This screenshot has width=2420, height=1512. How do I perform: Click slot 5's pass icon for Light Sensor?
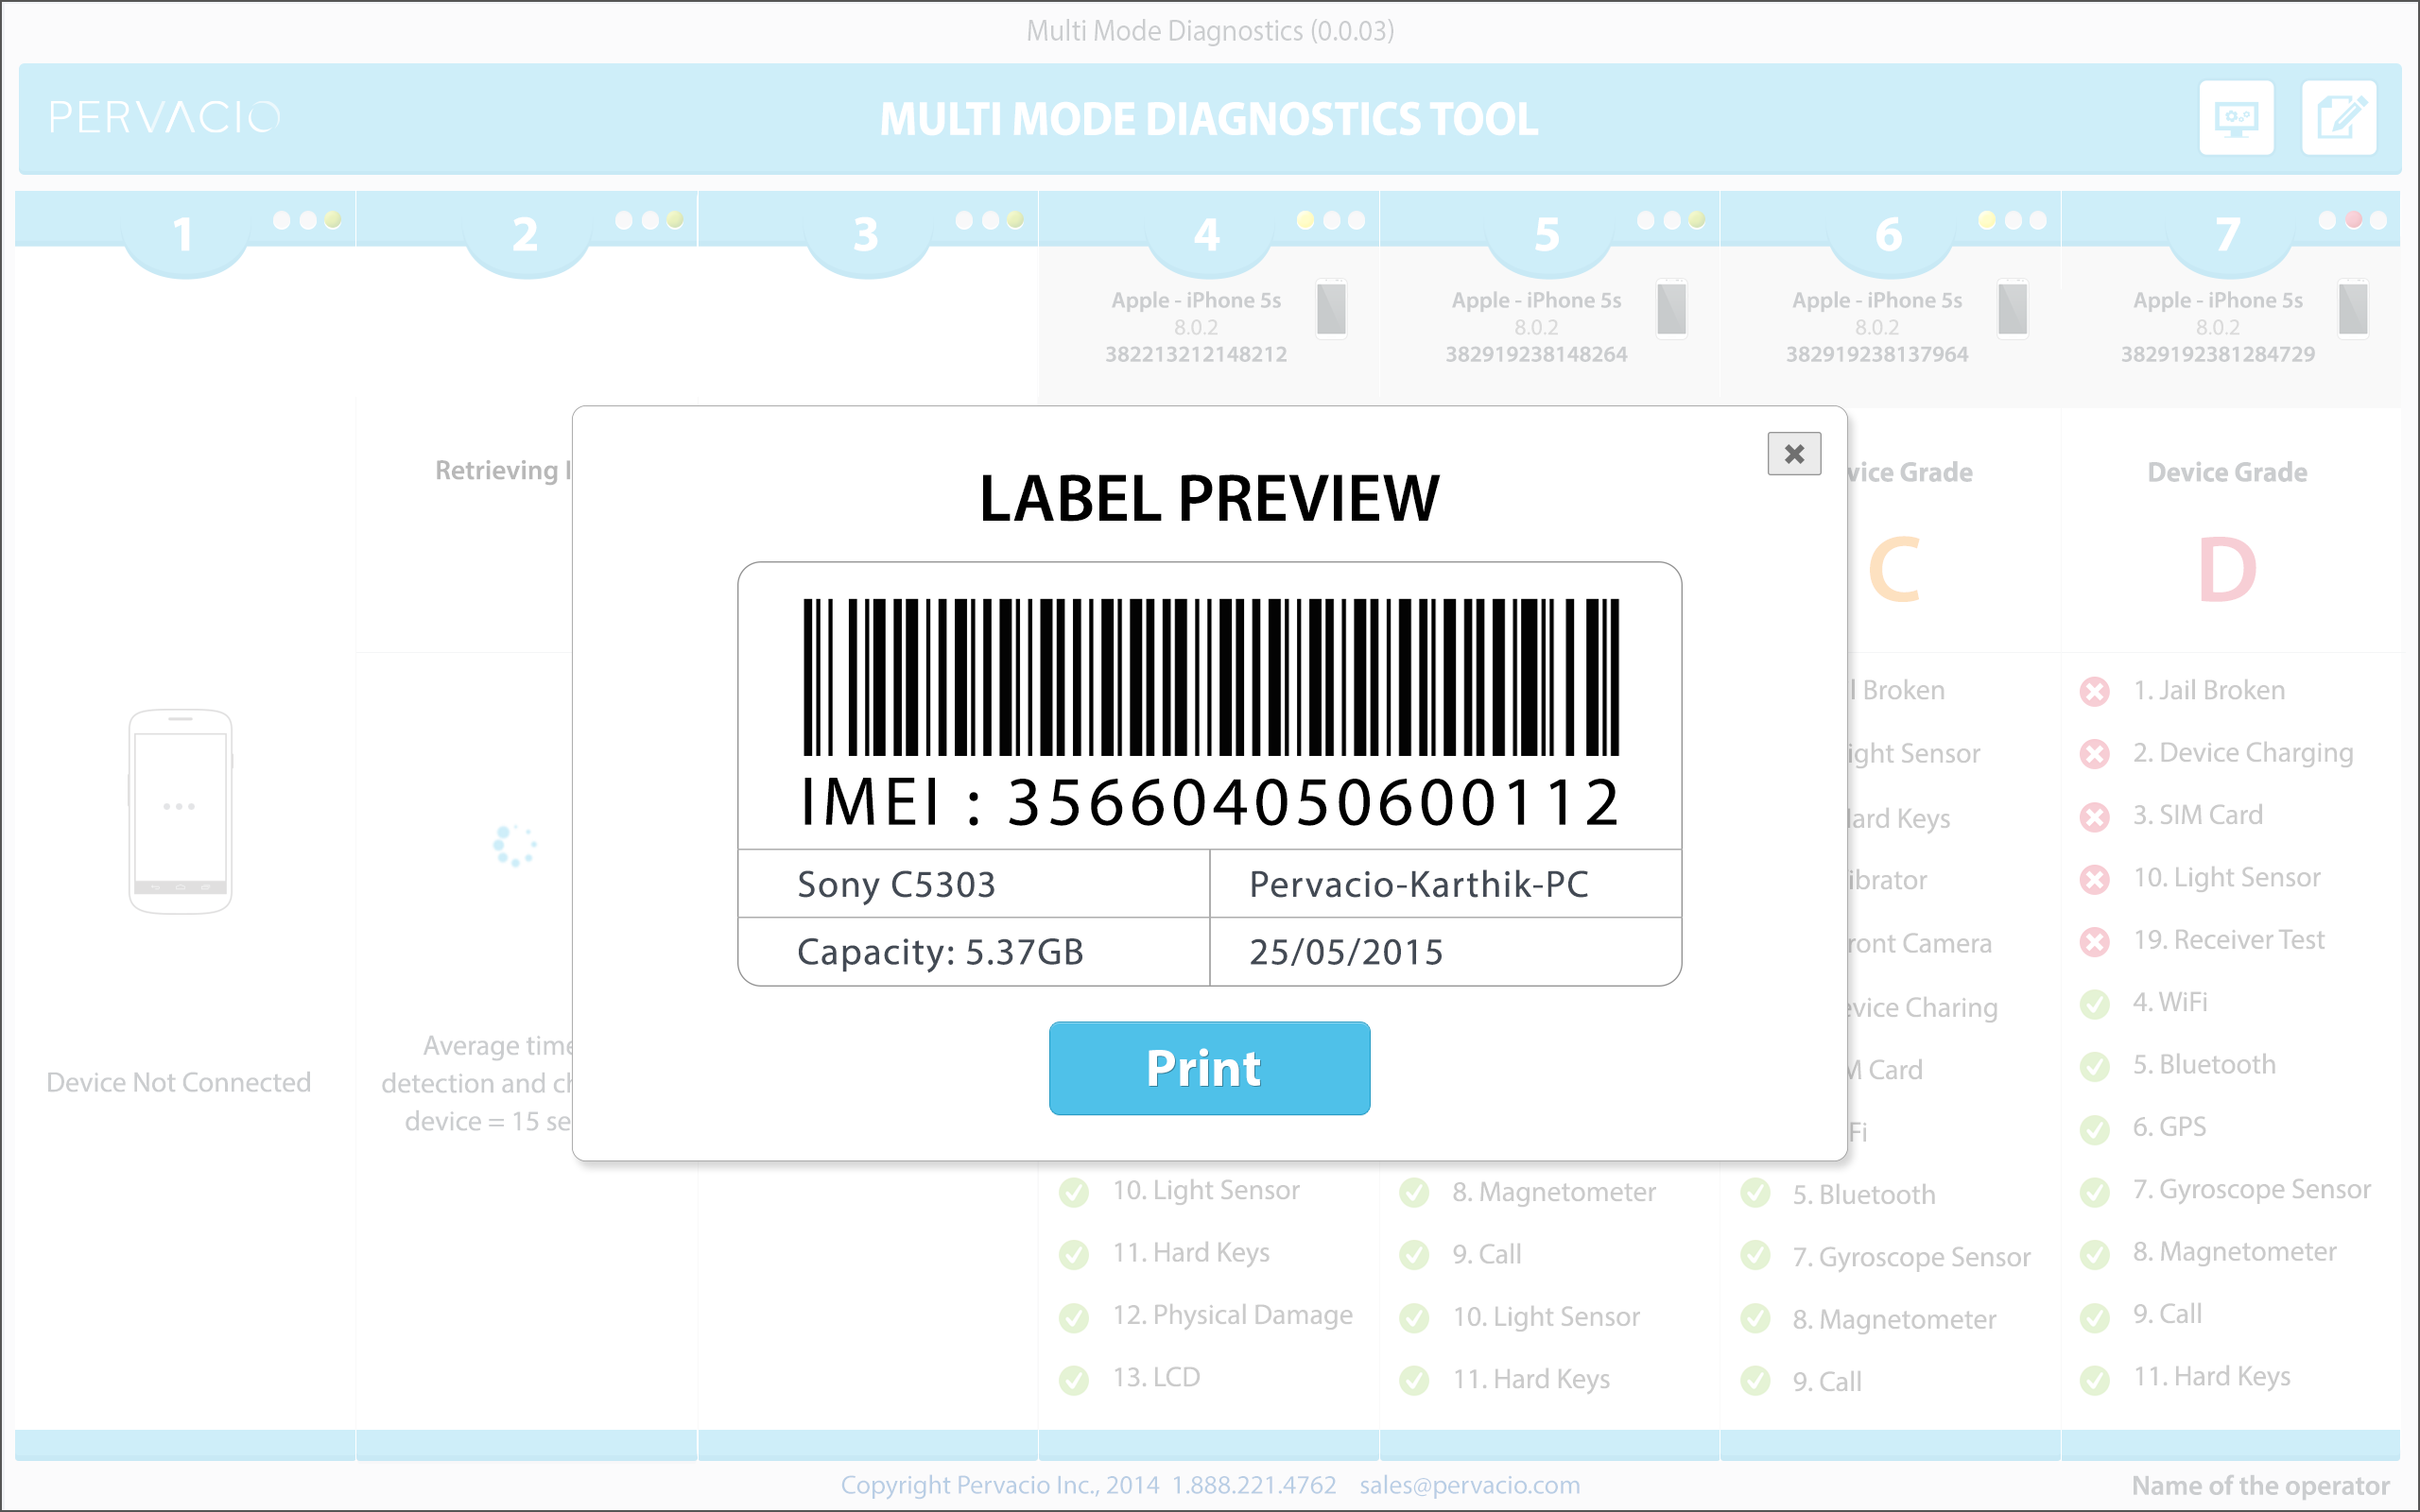1414,1318
